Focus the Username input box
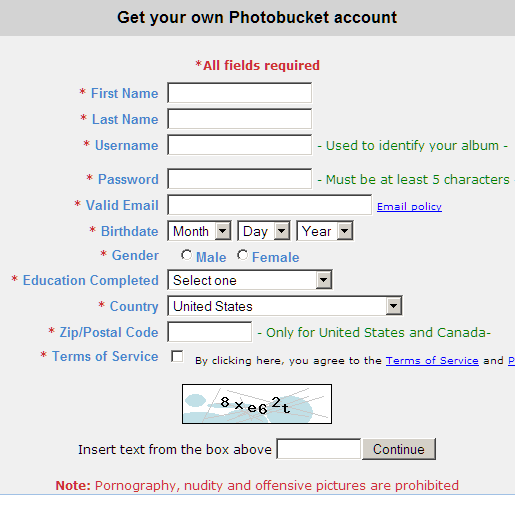This screenshot has height=506, width=515. tap(240, 145)
